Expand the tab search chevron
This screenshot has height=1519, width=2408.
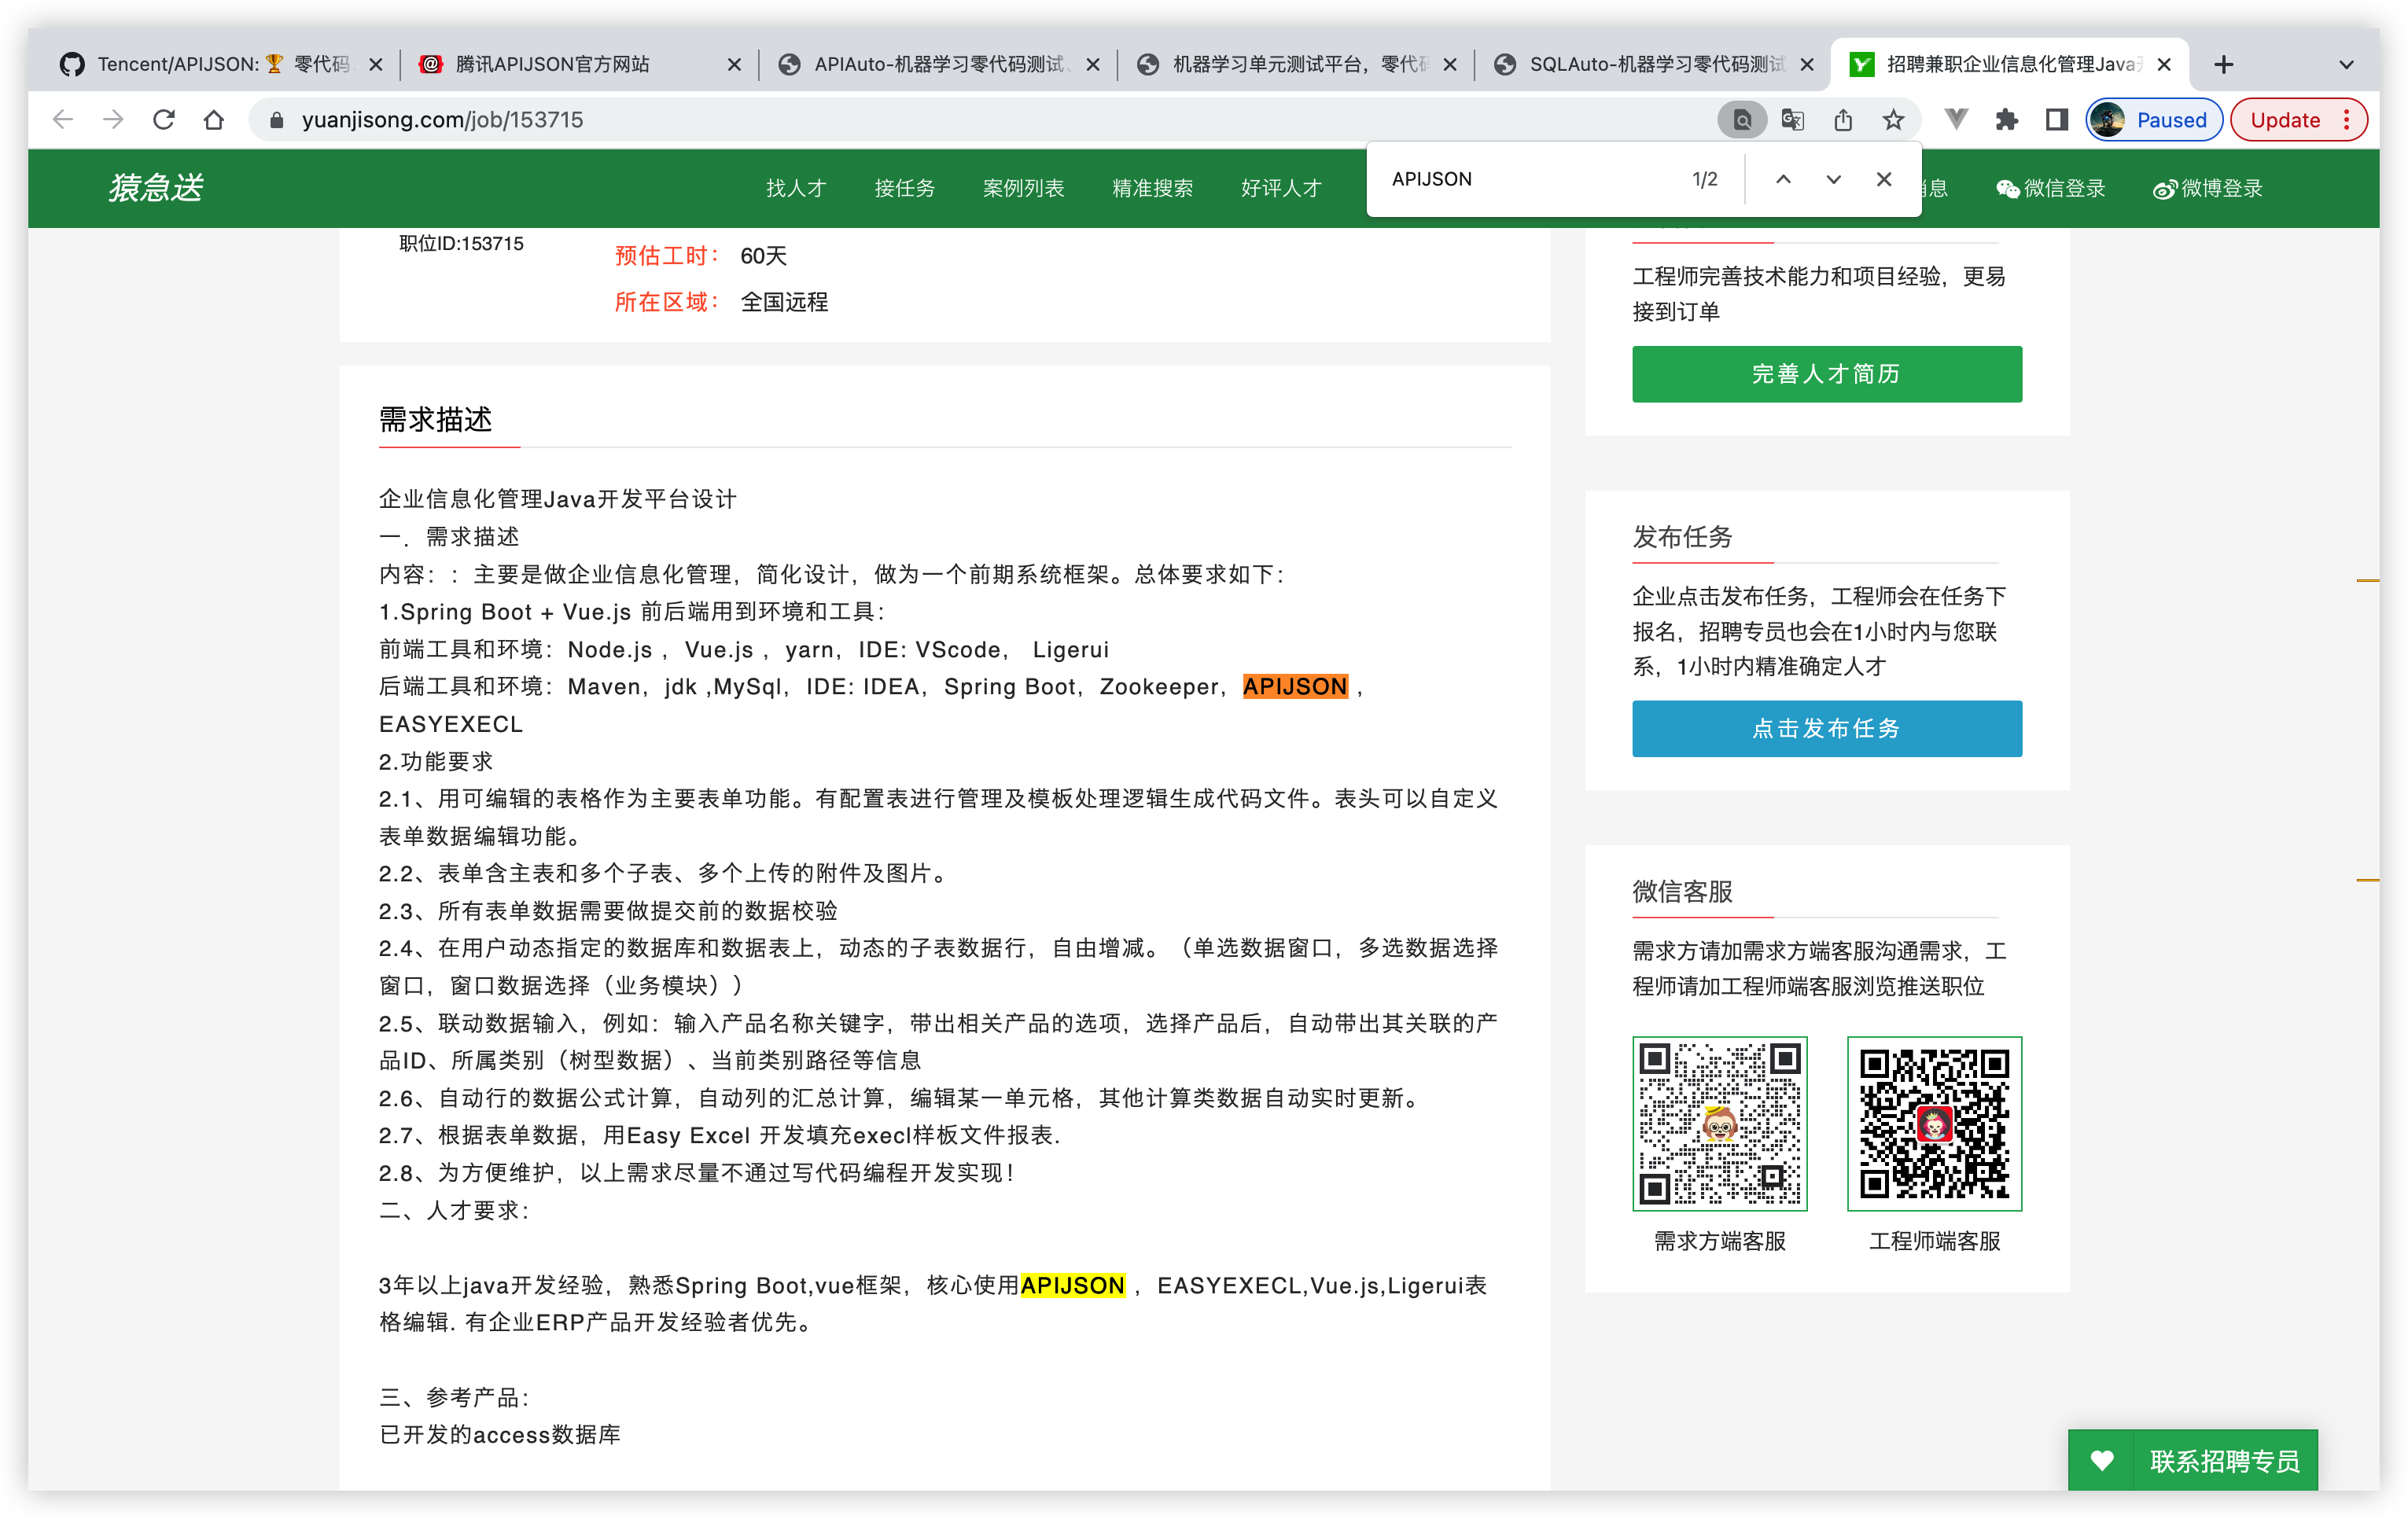[2346, 65]
